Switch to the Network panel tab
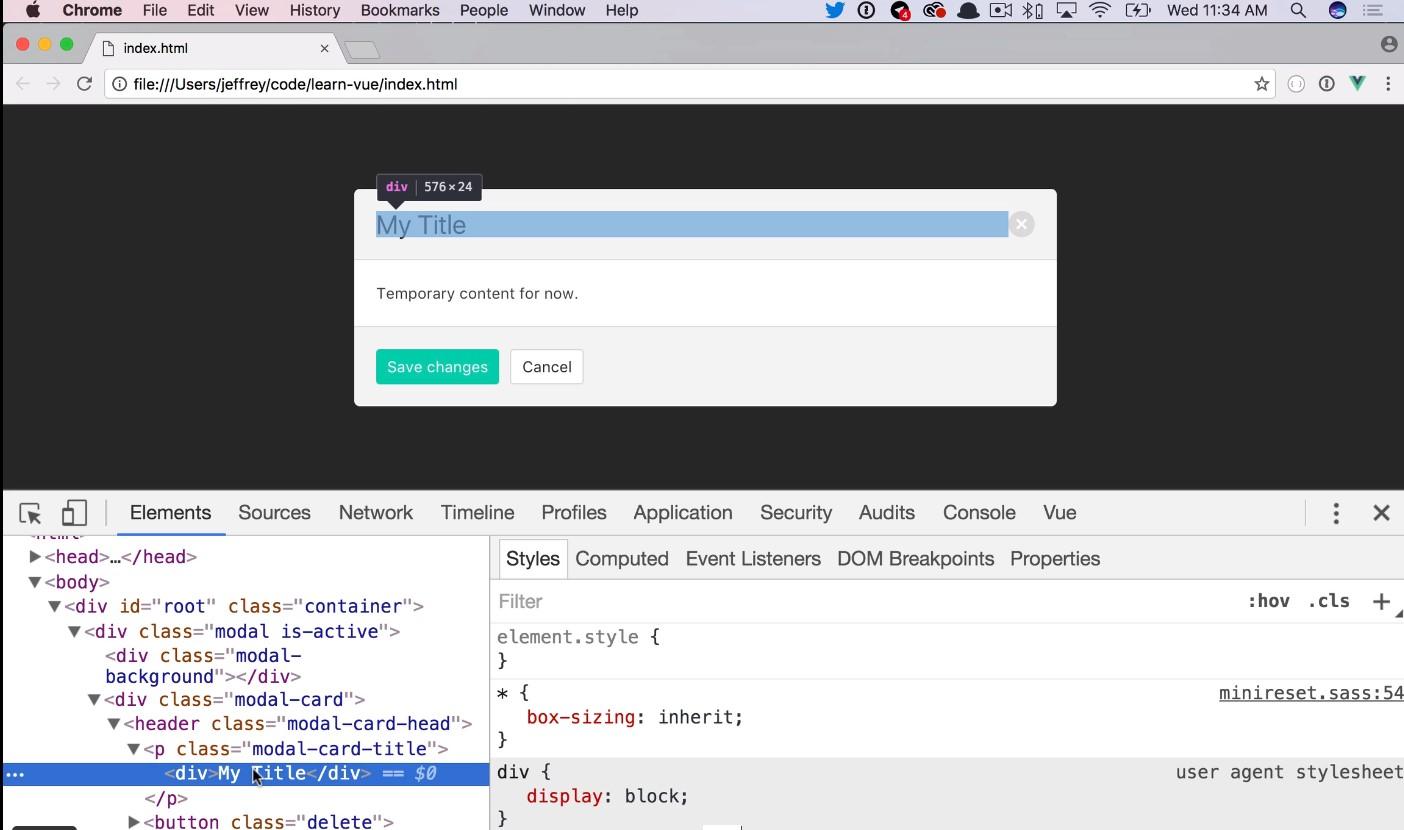 click(x=376, y=513)
